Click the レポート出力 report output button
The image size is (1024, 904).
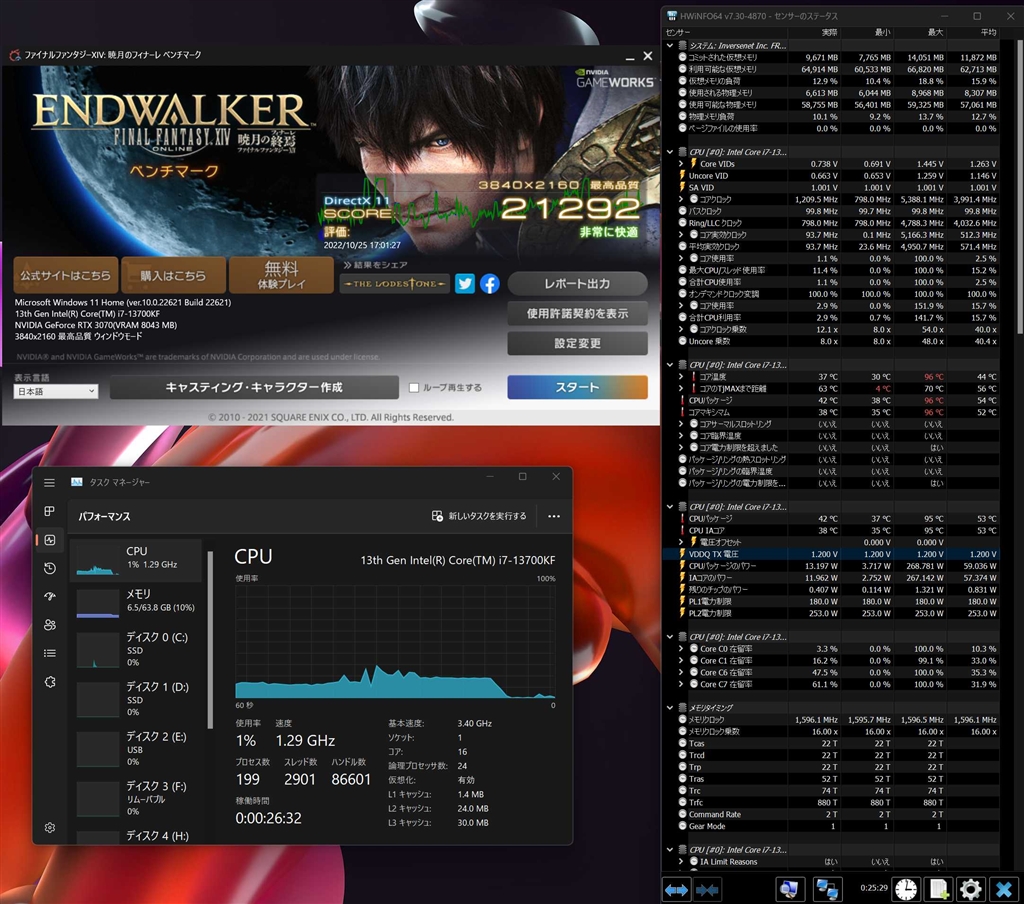tap(577, 283)
